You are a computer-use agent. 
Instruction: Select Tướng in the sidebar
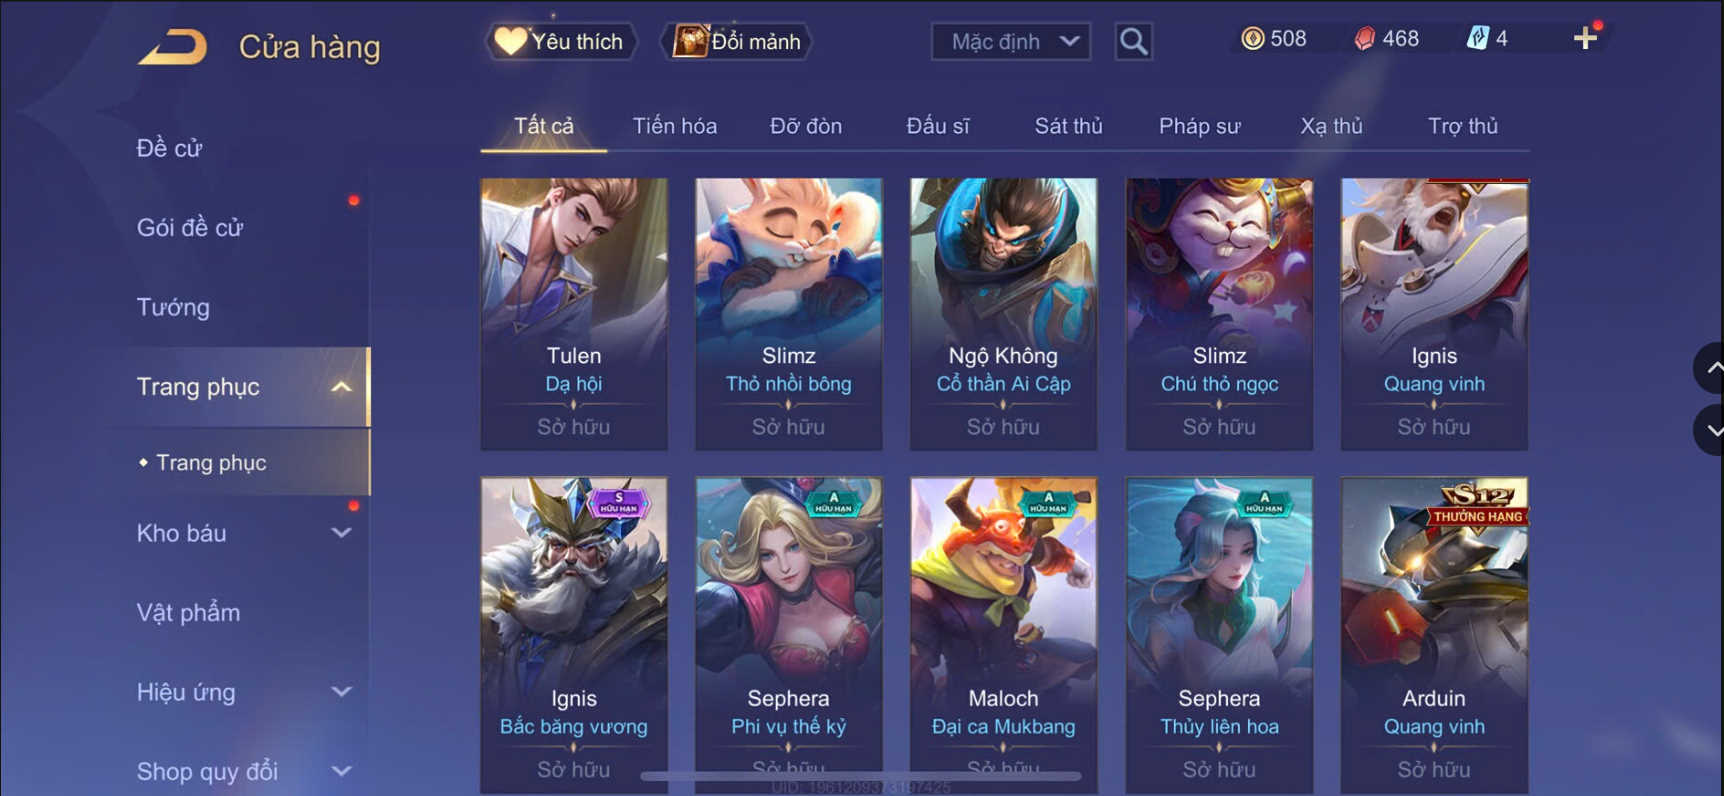click(x=173, y=307)
